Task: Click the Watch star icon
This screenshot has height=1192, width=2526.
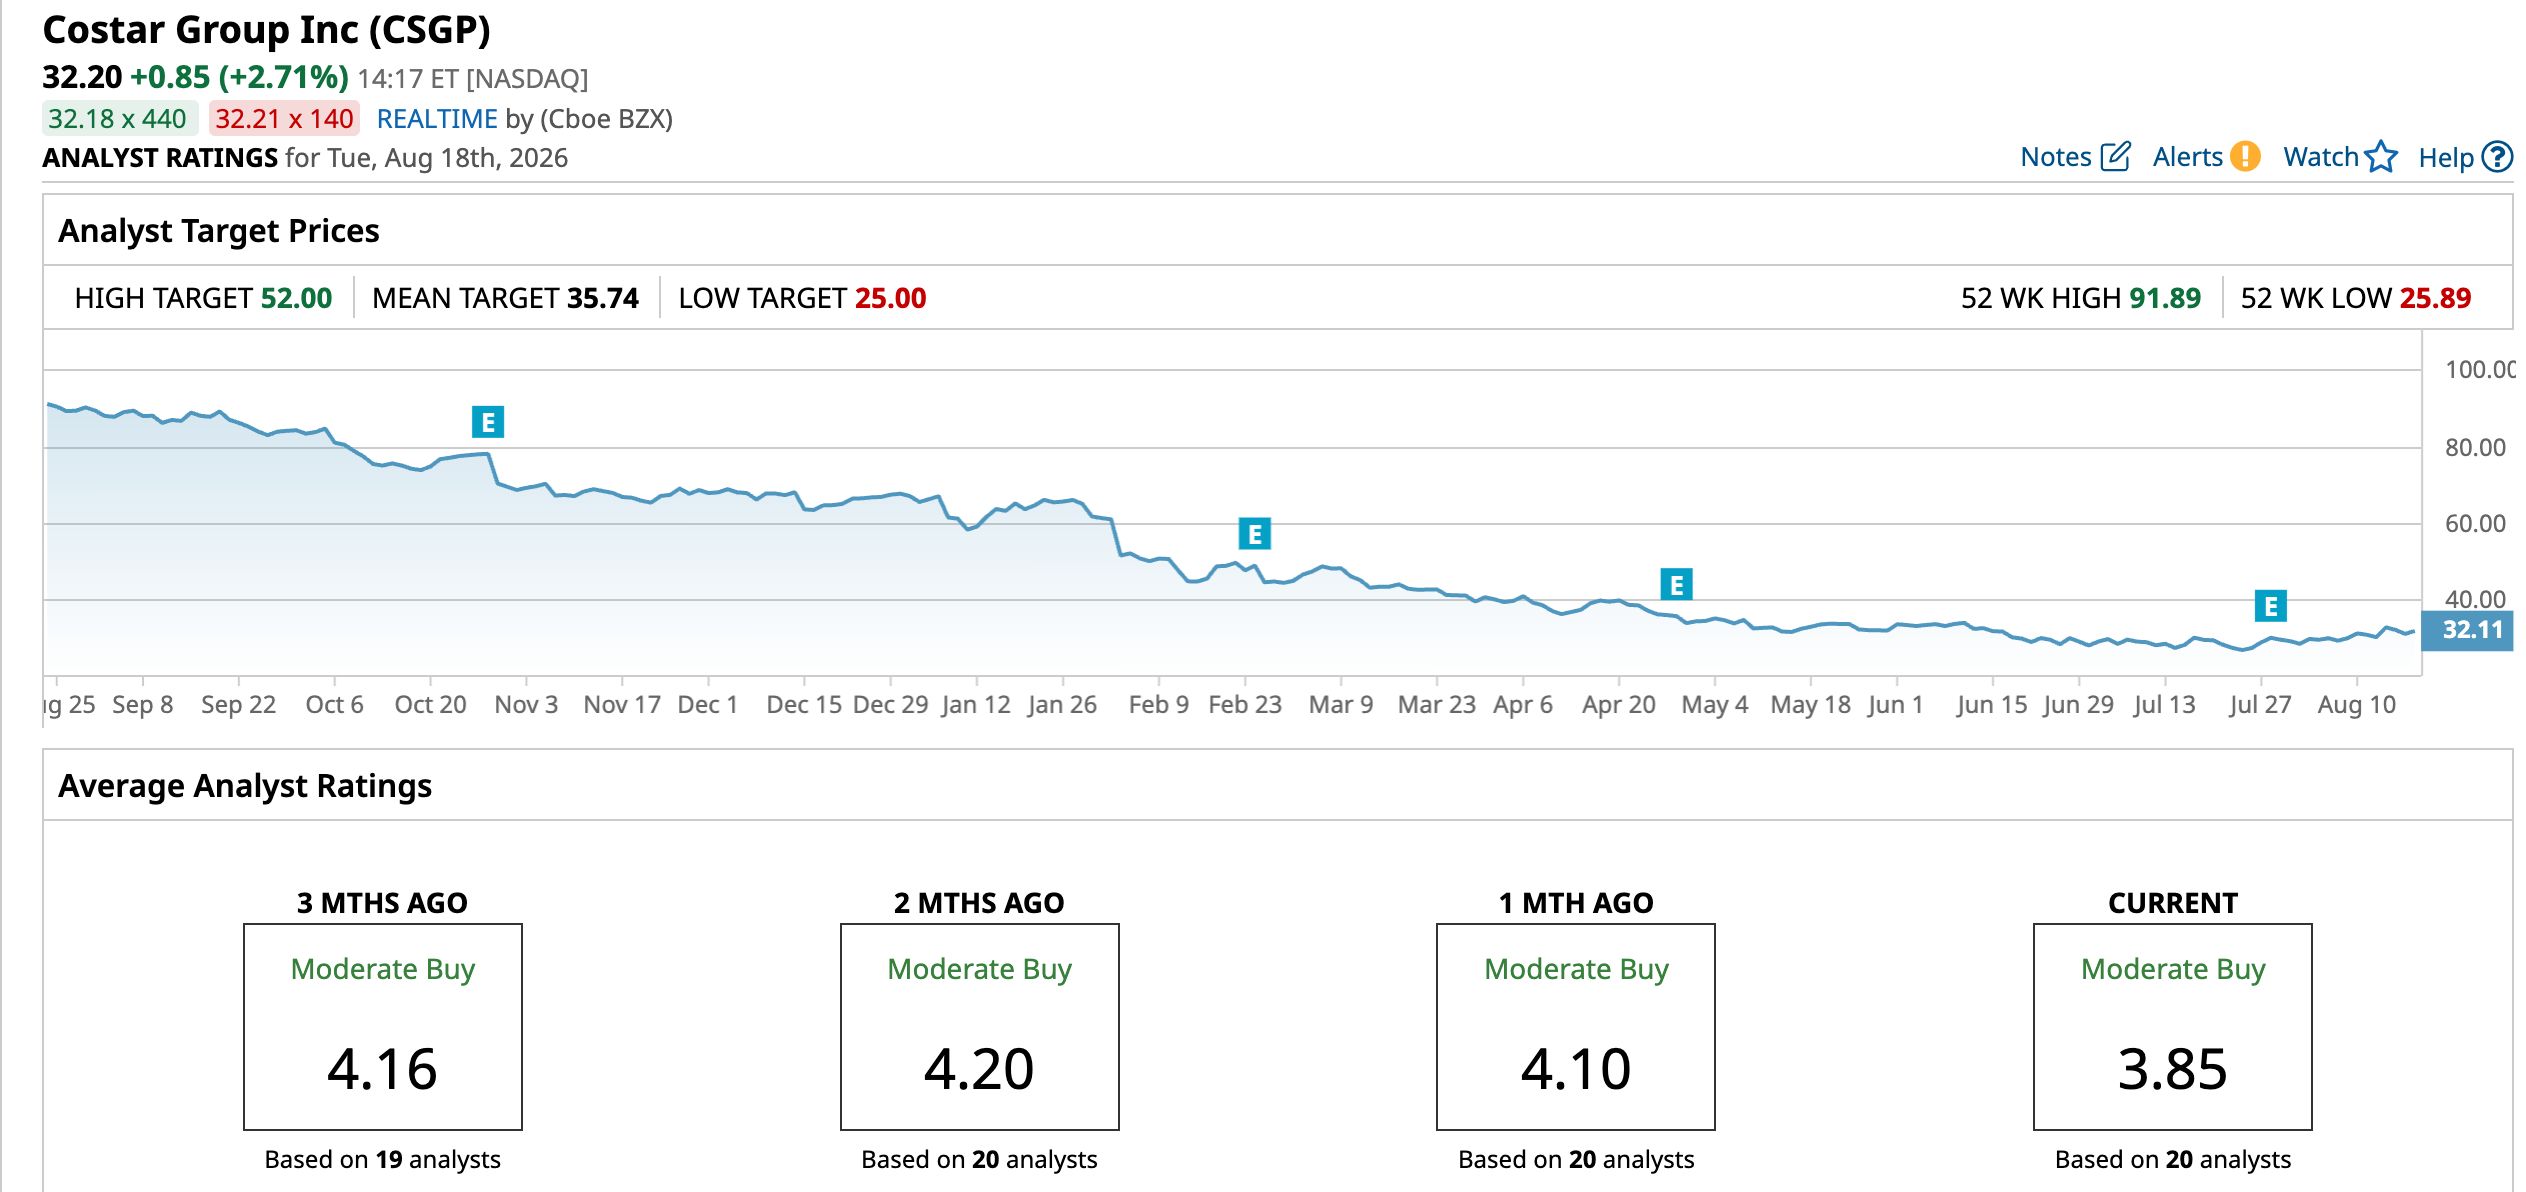Action: 2382,157
